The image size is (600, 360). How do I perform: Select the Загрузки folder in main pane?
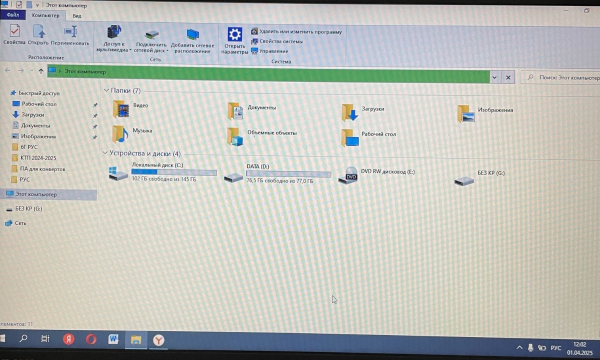[x=363, y=112]
